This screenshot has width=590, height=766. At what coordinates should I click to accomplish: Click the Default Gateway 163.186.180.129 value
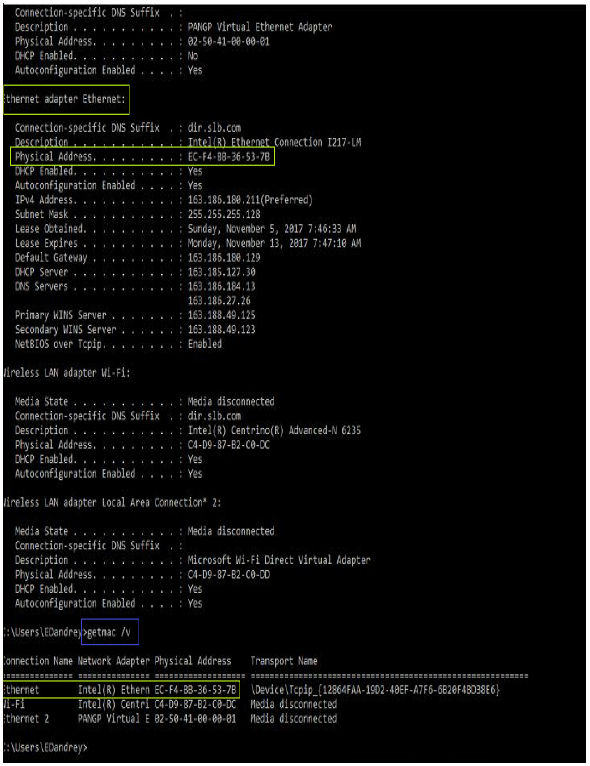[224, 257]
